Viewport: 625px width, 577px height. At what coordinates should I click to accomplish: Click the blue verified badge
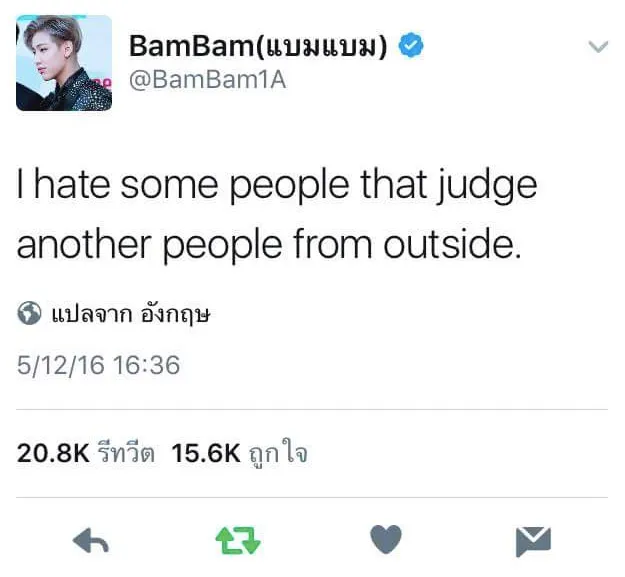(411, 45)
